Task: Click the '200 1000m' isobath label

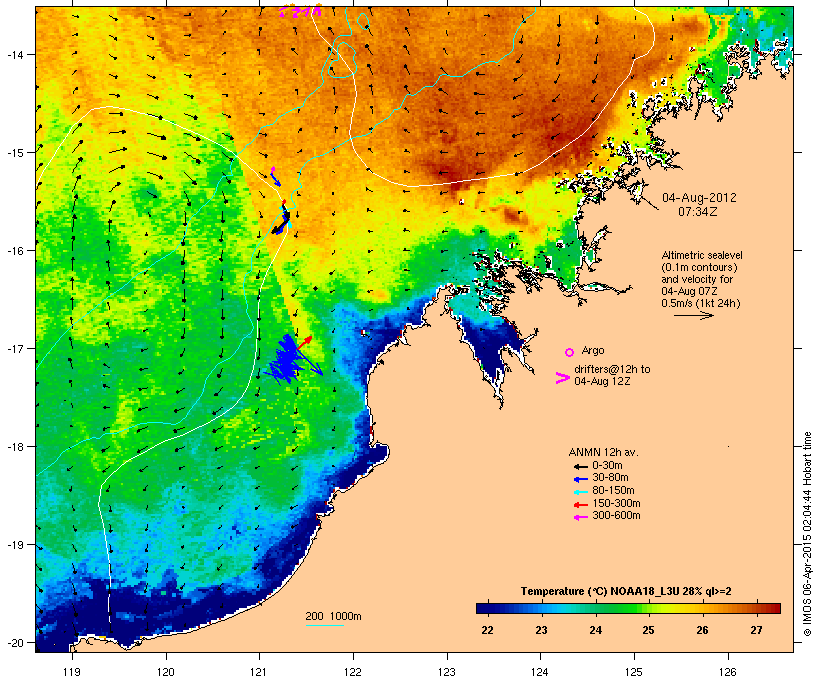Action: point(333,616)
